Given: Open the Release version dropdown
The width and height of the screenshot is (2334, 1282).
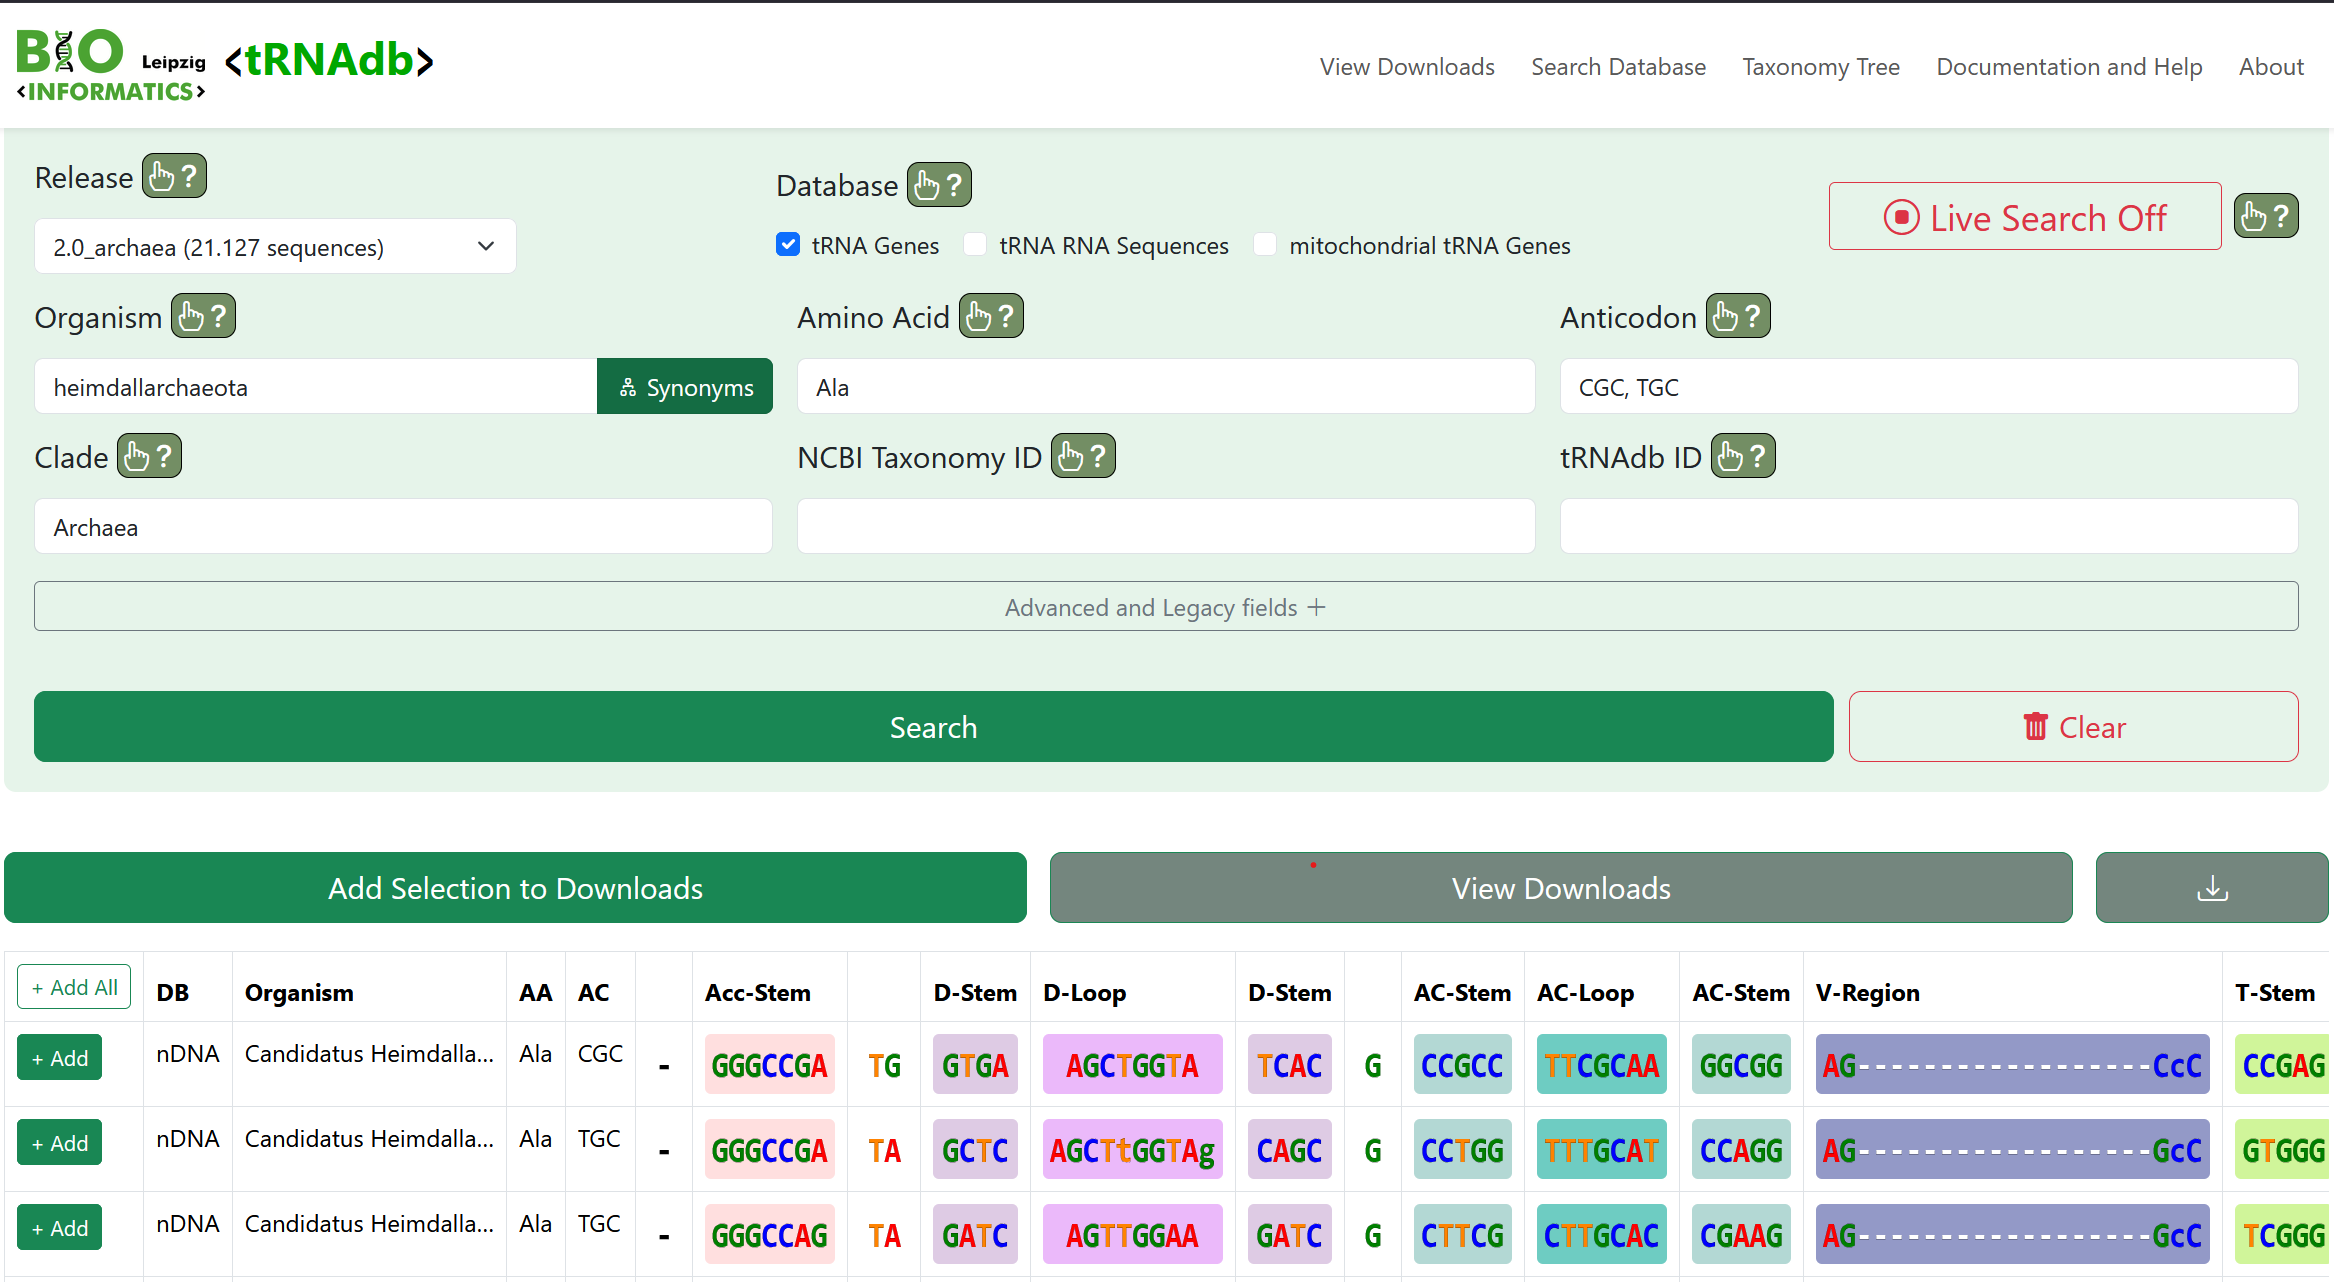Looking at the screenshot, I should [x=275, y=247].
